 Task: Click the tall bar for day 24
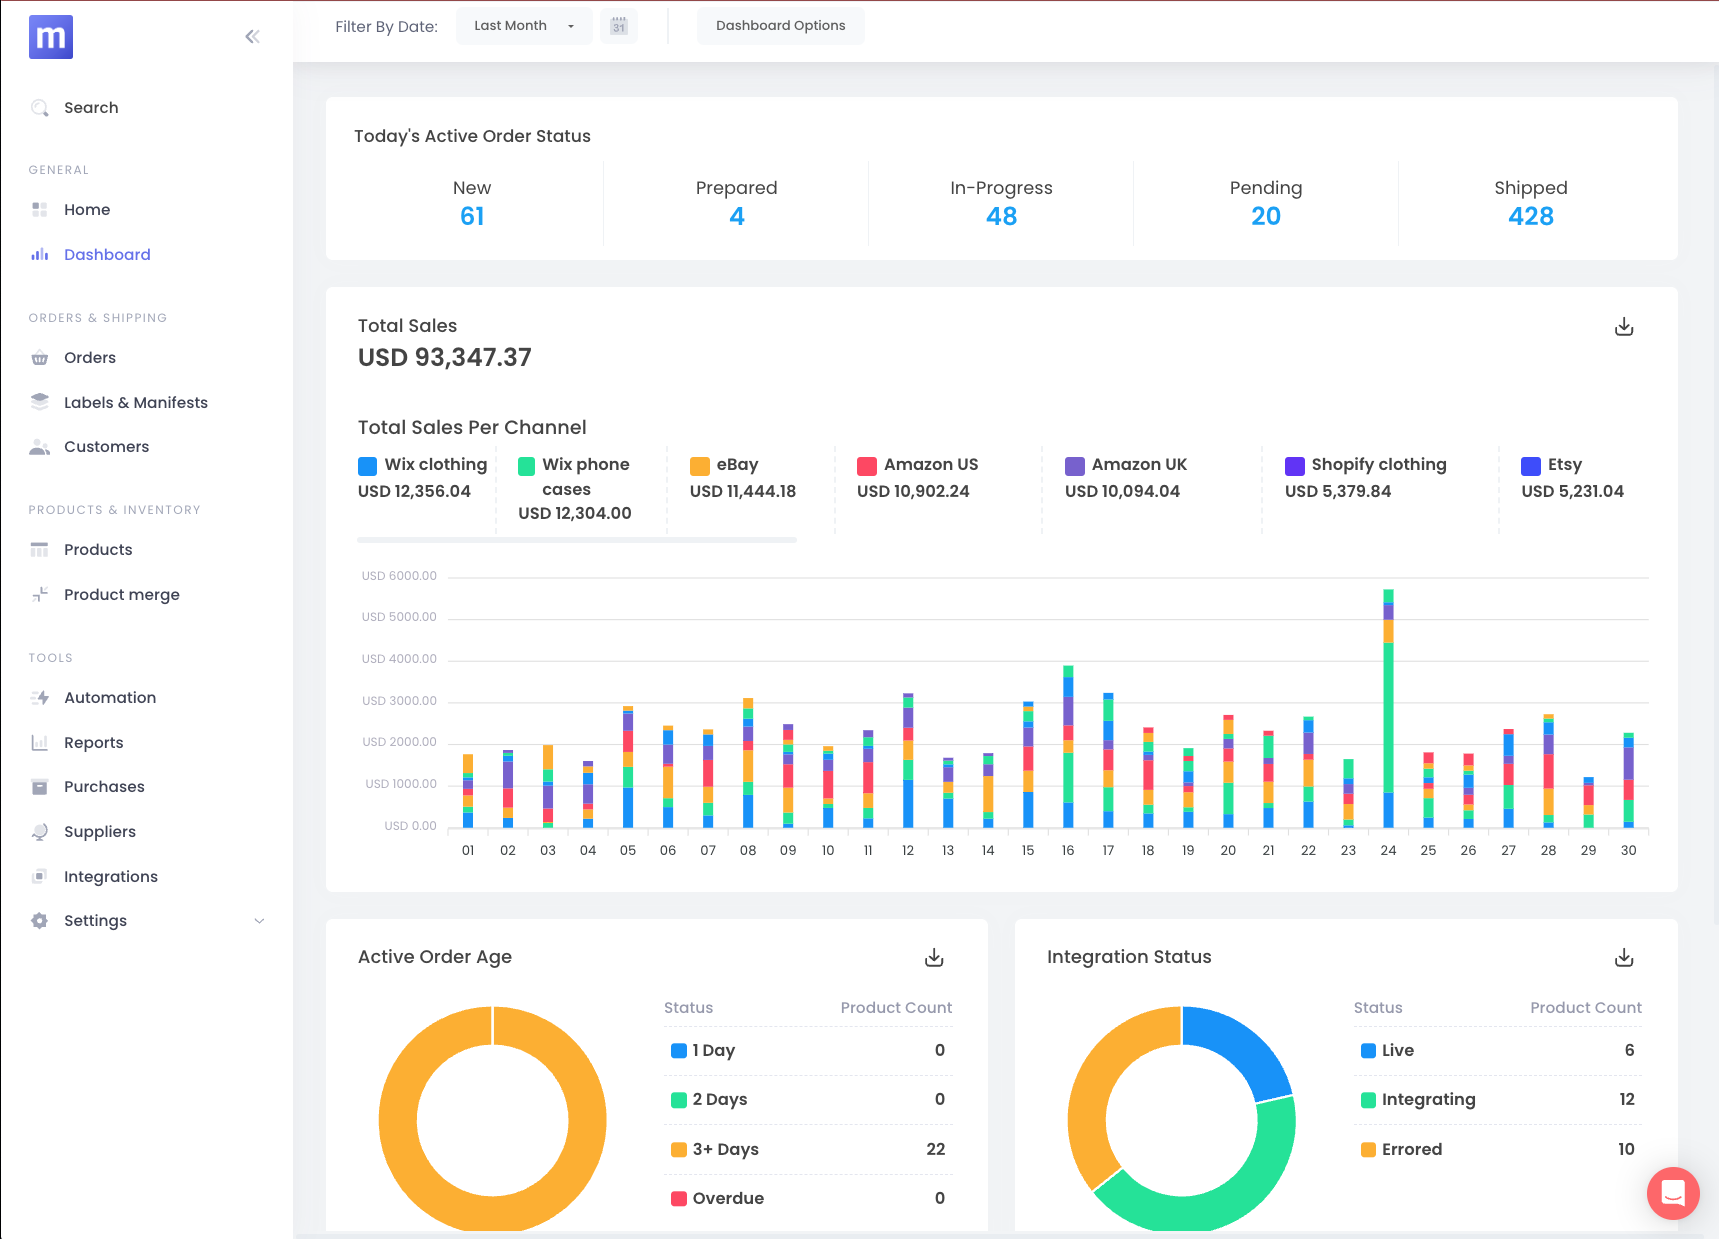click(x=1388, y=710)
